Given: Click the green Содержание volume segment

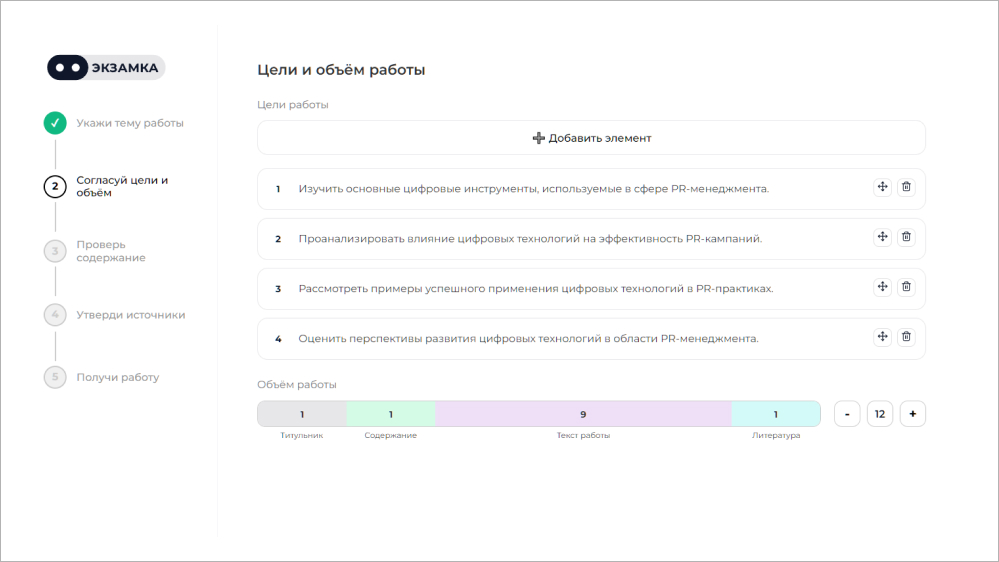Looking at the screenshot, I should (391, 414).
